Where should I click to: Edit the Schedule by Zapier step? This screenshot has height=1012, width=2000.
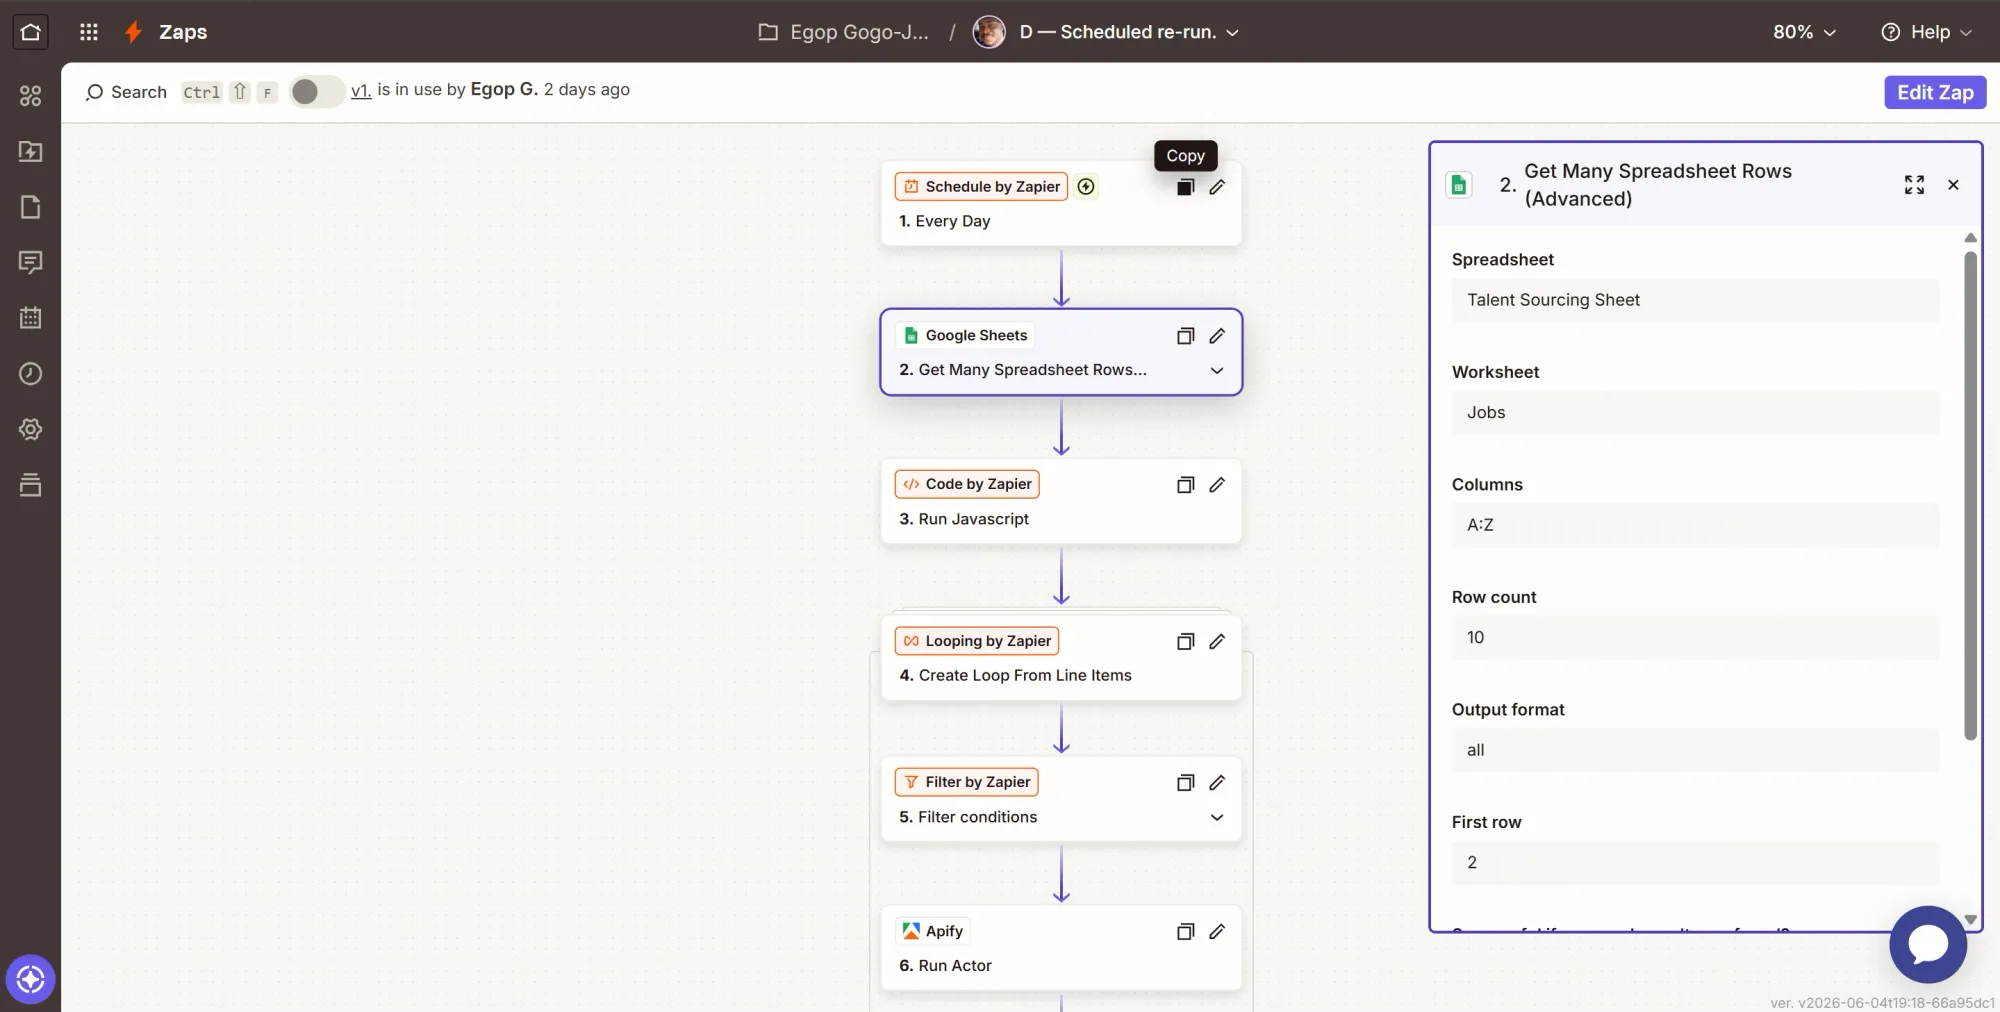tap(1217, 187)
